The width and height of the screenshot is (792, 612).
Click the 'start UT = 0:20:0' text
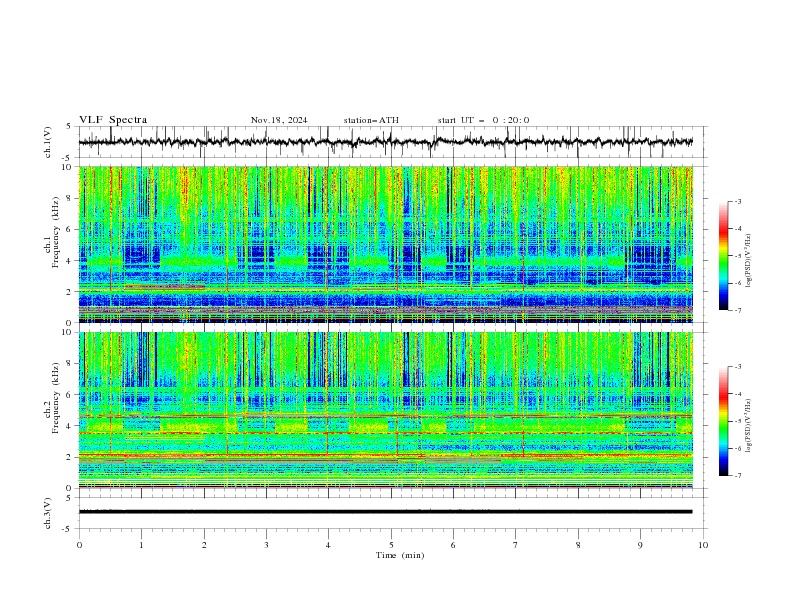(x=483, y=120)
